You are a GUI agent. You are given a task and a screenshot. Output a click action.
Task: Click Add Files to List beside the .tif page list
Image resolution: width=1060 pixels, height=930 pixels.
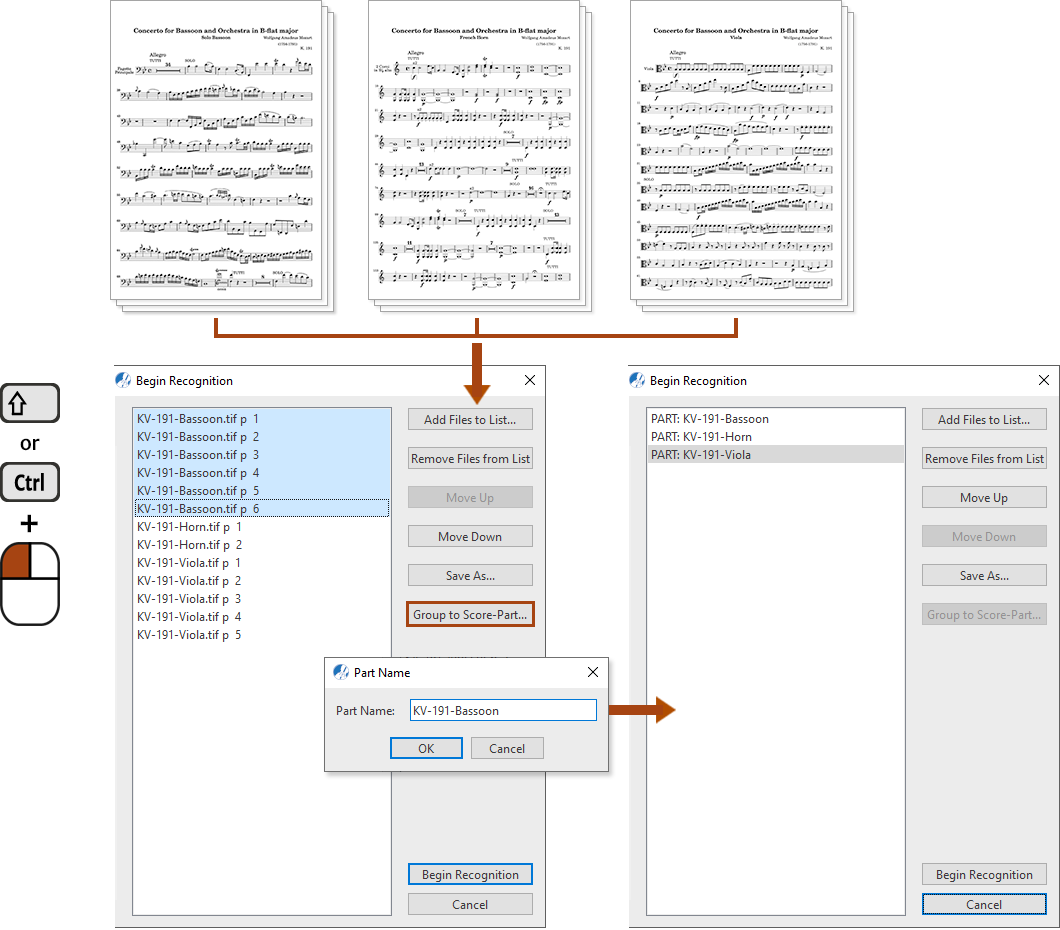tap(470, 420)
